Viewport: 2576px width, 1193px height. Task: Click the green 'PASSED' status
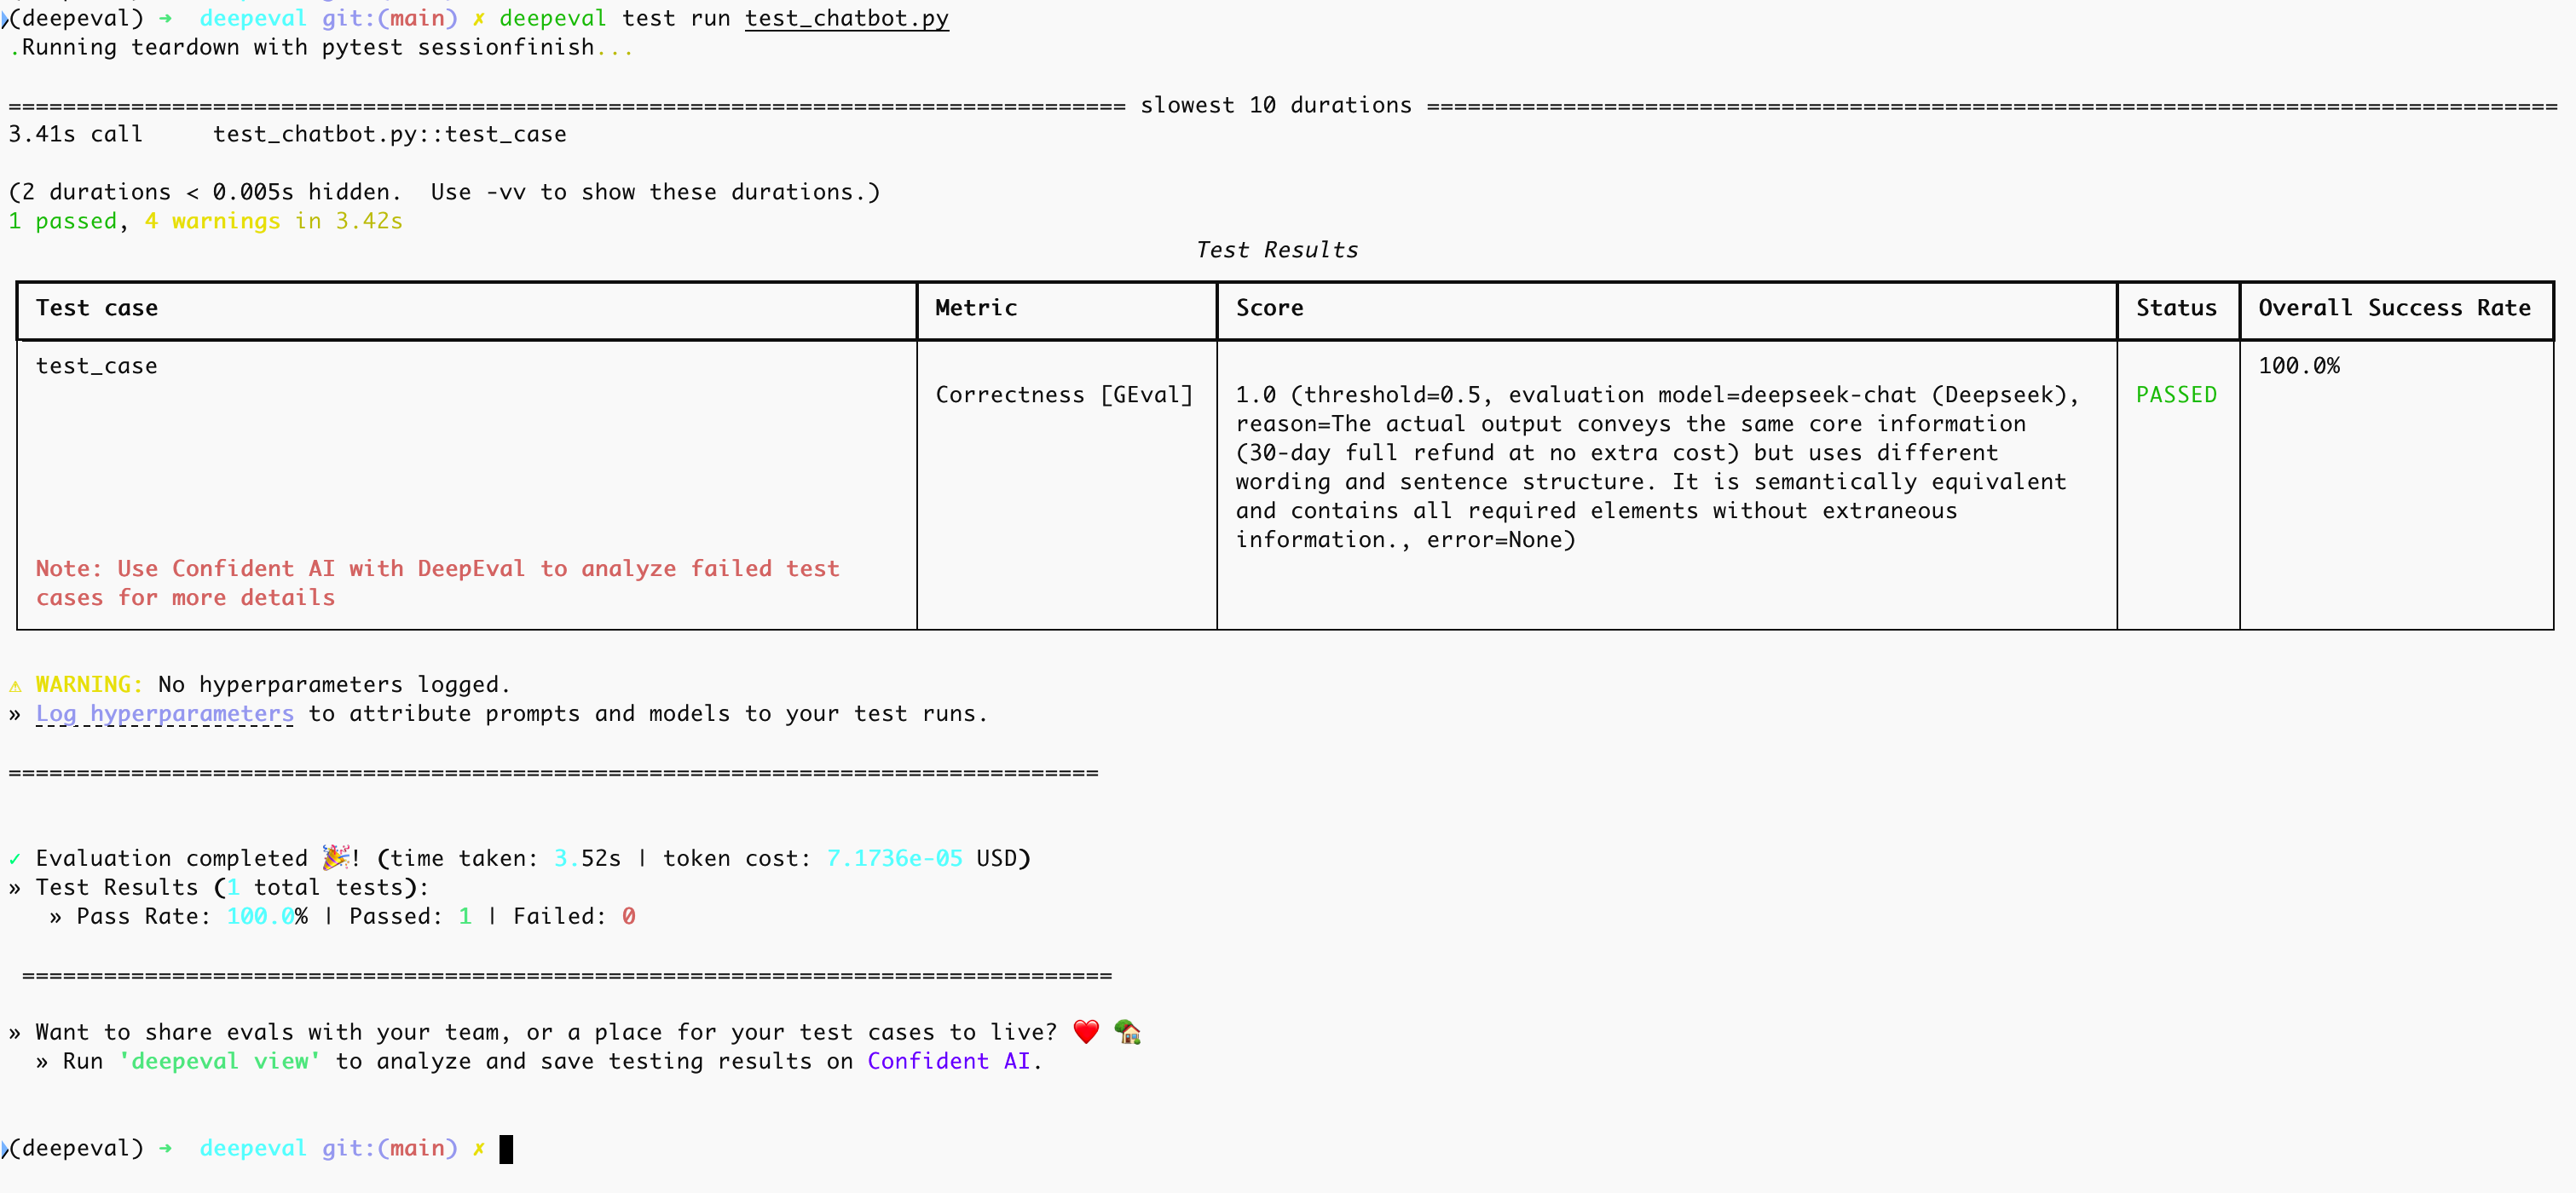[x=2176, y=395]
